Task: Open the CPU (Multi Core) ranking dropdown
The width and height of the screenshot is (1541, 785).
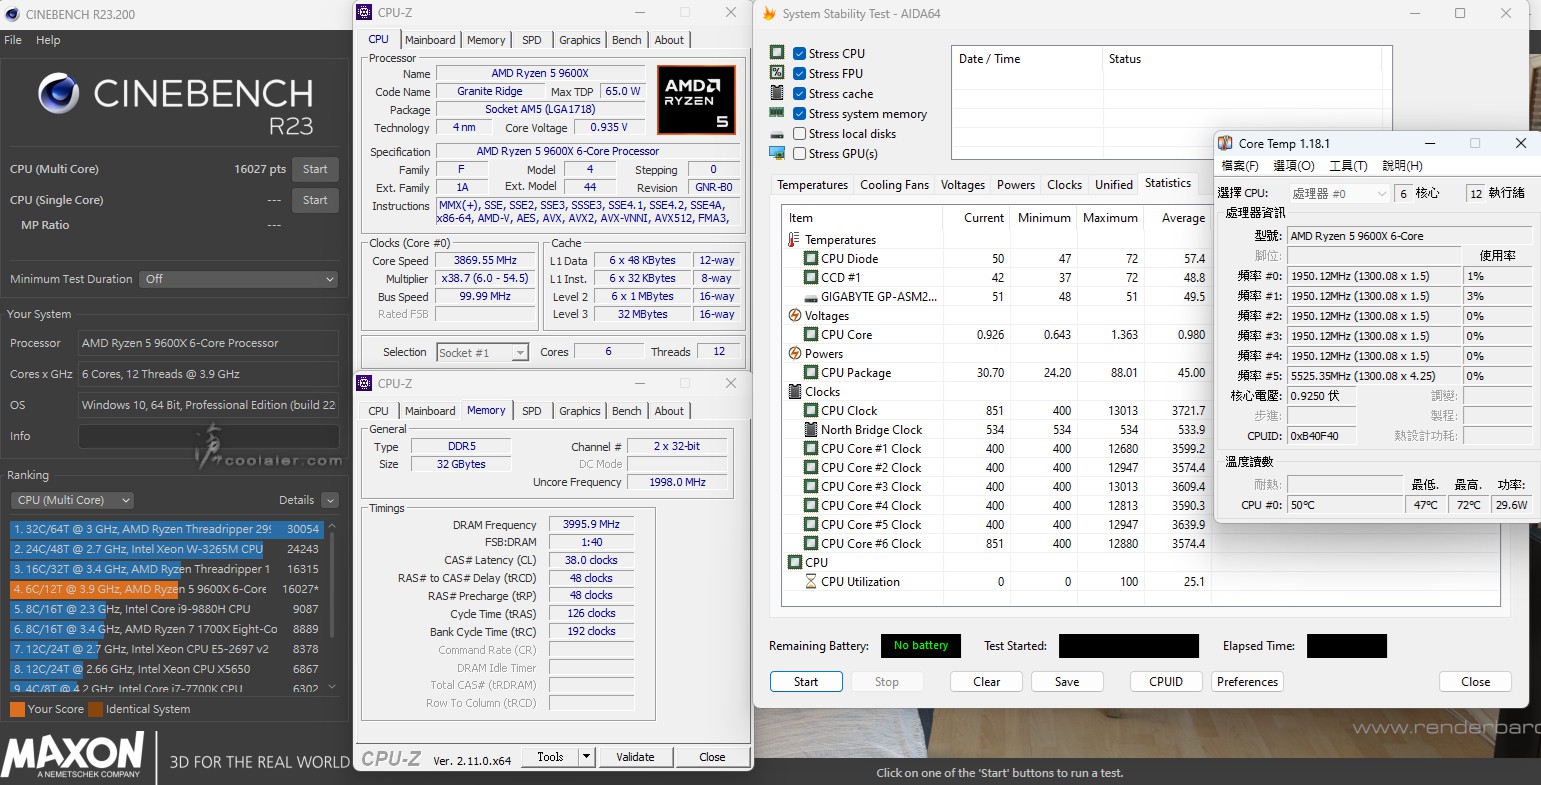Action: 72,500
